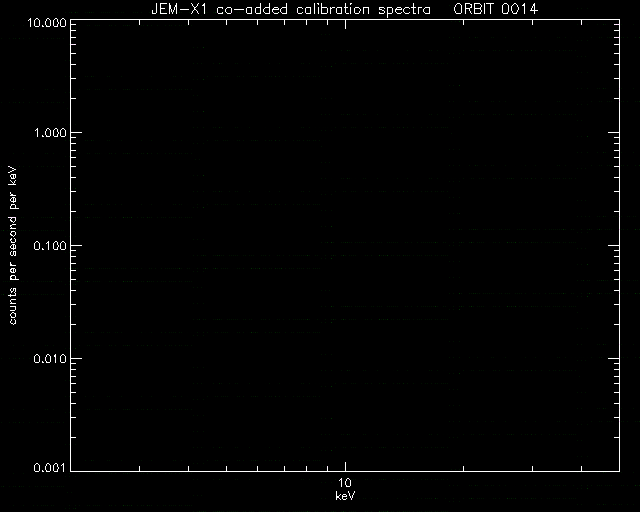Select the co-added word in the title

point(252,9)
